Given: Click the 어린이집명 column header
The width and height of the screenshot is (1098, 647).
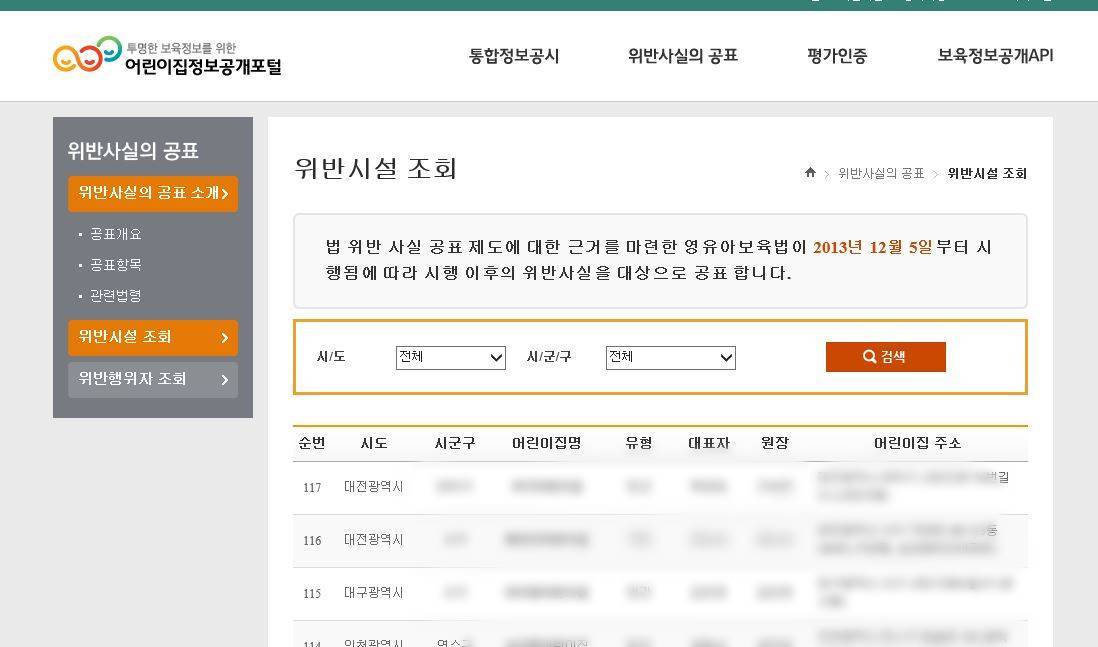Looking at the screenshot, I should point(546,443).
